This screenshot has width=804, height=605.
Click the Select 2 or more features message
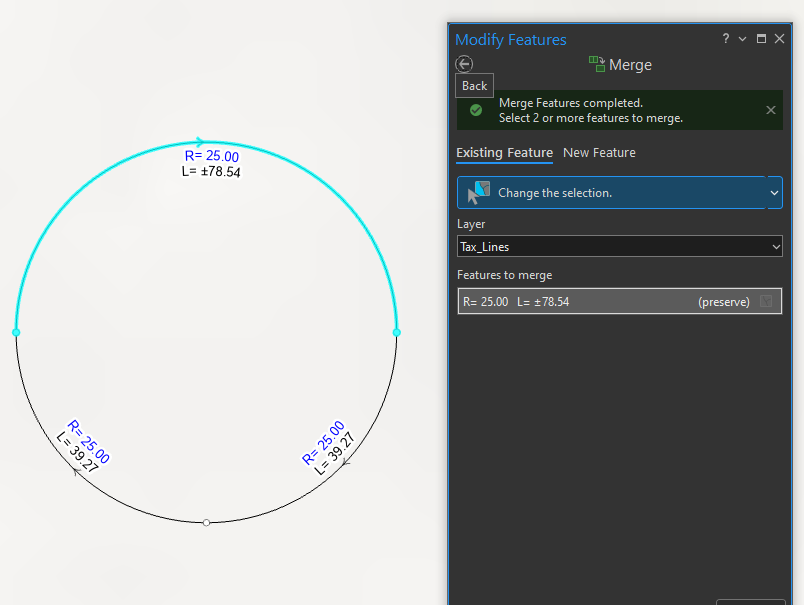pos(591,118)
